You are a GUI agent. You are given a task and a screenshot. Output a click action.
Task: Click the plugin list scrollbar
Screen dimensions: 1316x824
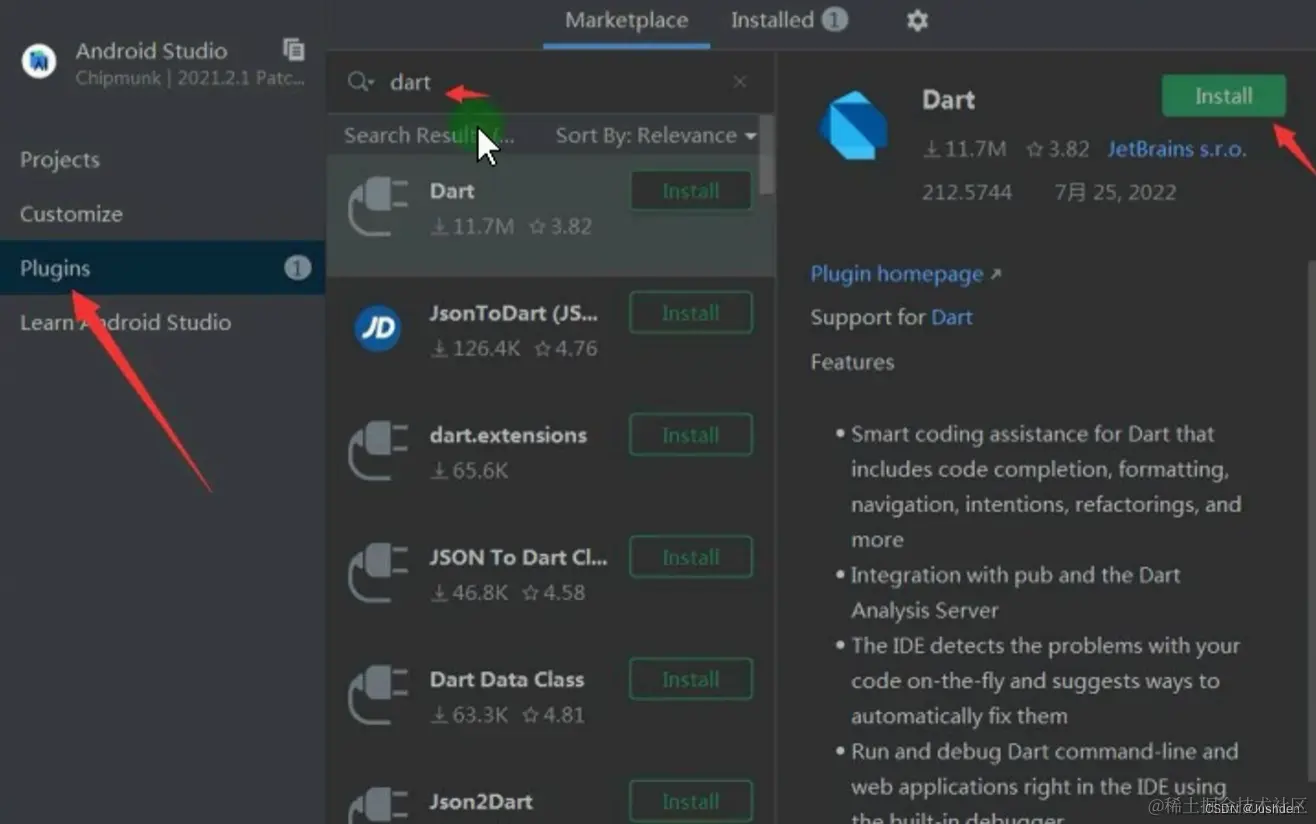(x=767, y=155)
